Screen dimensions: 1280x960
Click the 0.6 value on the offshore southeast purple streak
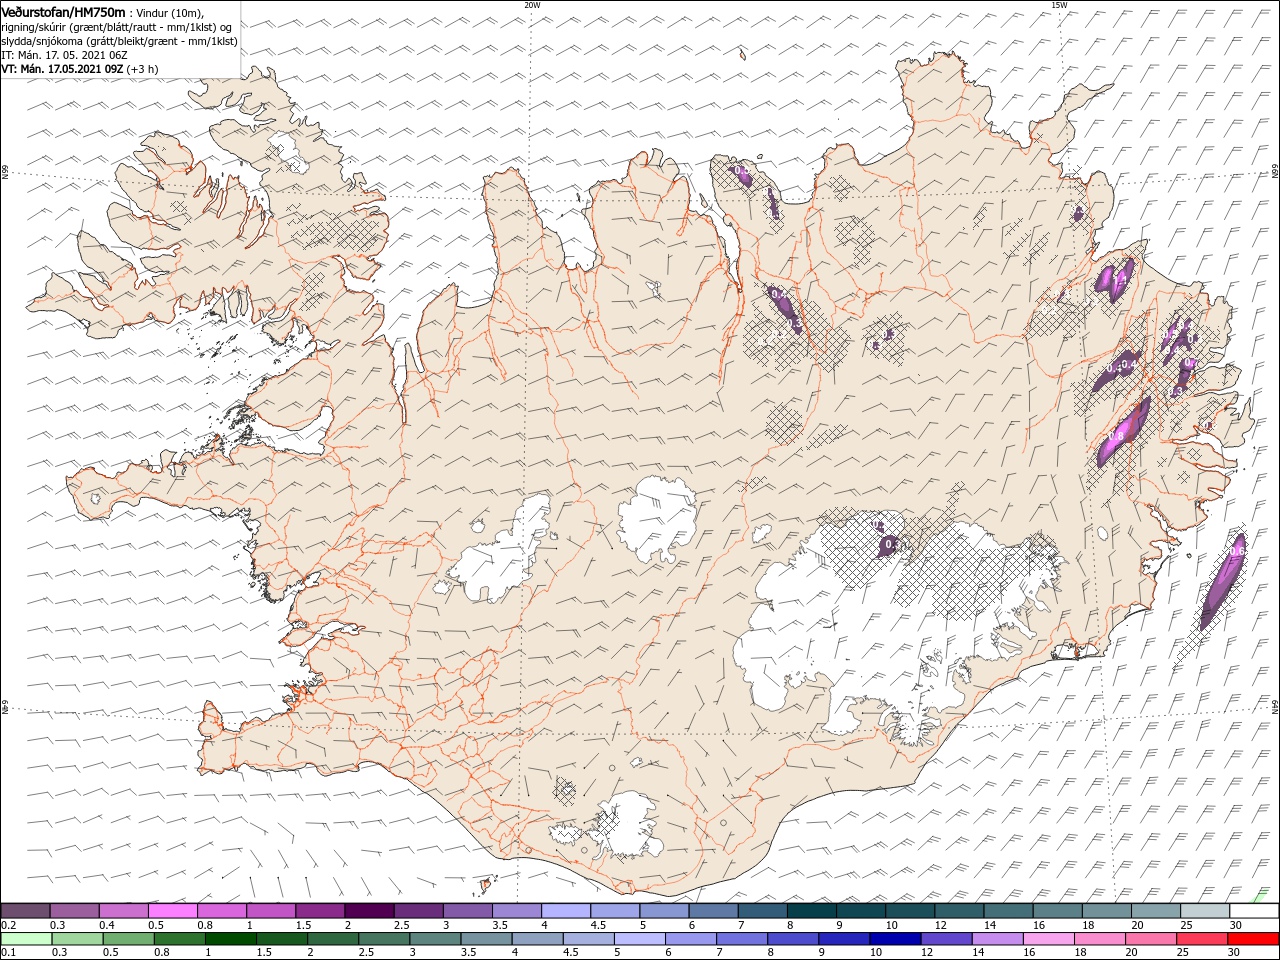tap(1237, 551)
